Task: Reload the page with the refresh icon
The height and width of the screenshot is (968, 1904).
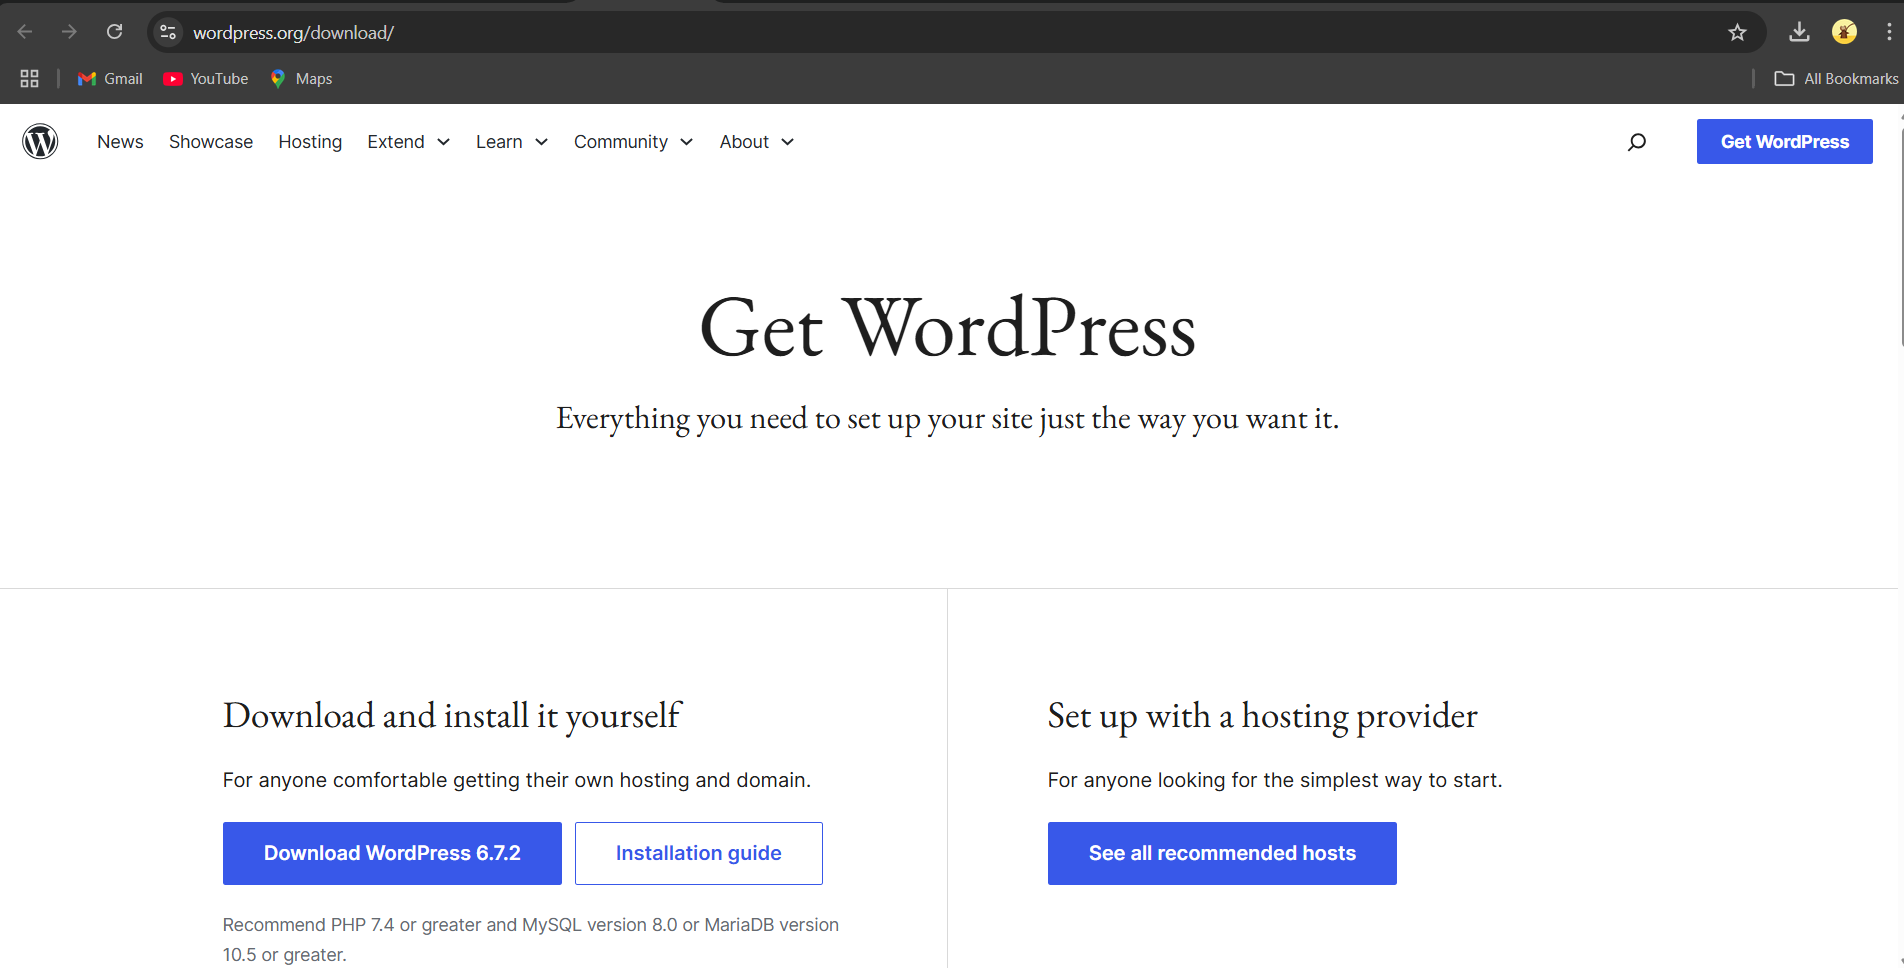Action: (115, 32)
